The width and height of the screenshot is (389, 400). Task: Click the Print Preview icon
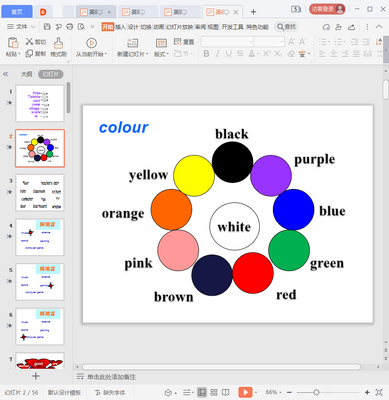pos(81,27)
